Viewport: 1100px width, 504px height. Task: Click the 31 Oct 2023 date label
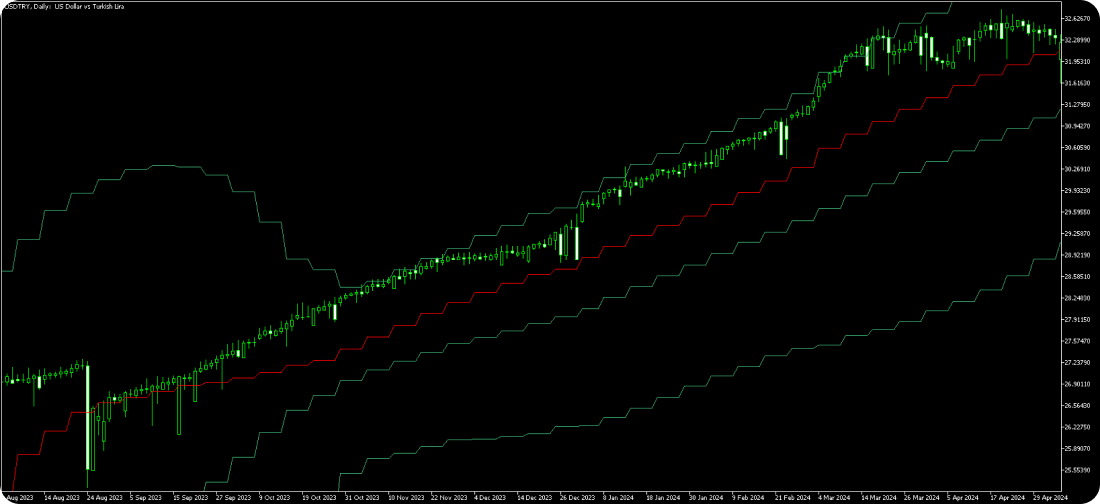[362, 496]
